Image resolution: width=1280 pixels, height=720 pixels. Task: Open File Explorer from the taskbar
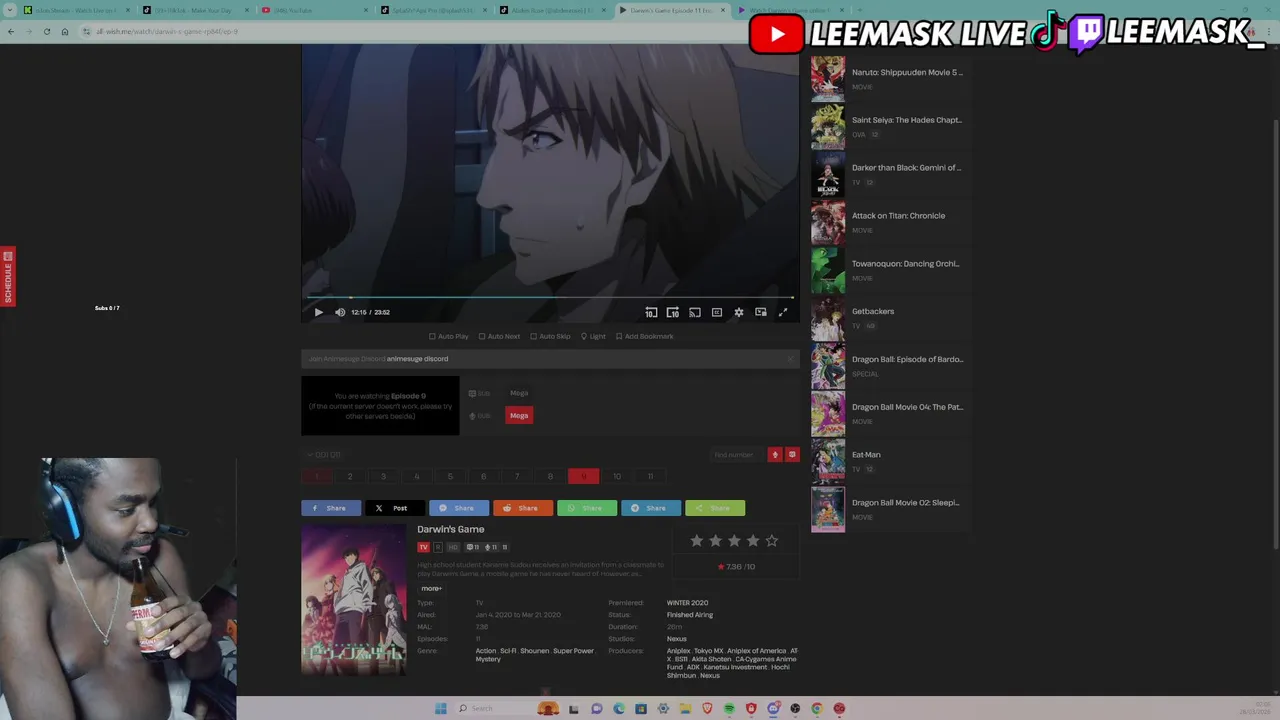pos(685,709)
